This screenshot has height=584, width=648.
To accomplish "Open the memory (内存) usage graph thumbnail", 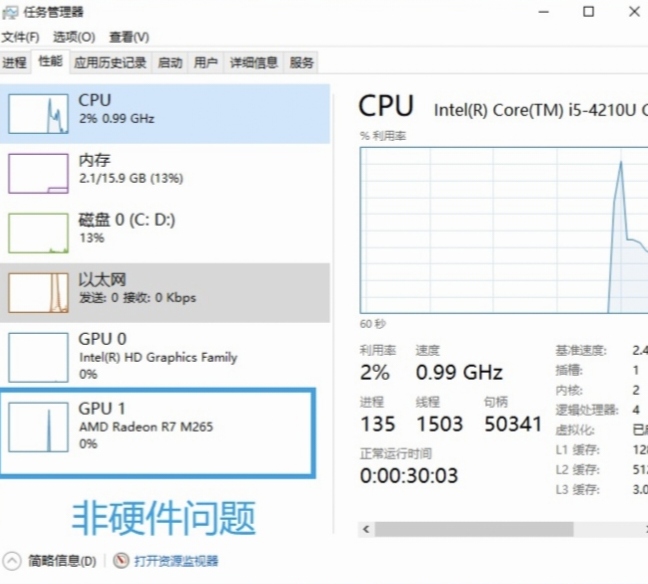I will (38, 174).
